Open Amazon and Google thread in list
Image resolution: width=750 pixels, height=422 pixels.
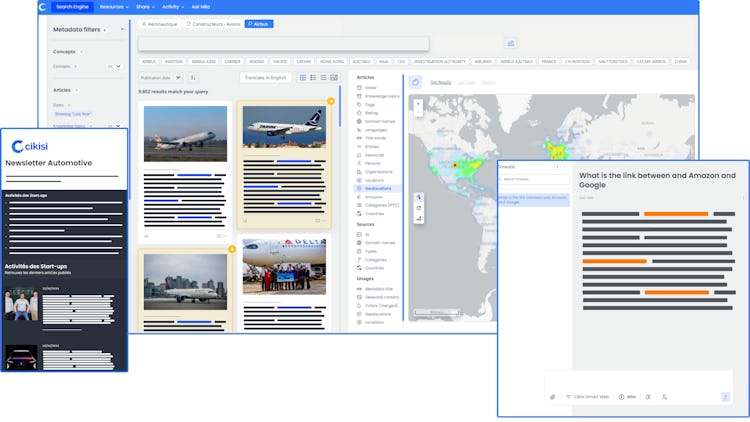point(534,200)
